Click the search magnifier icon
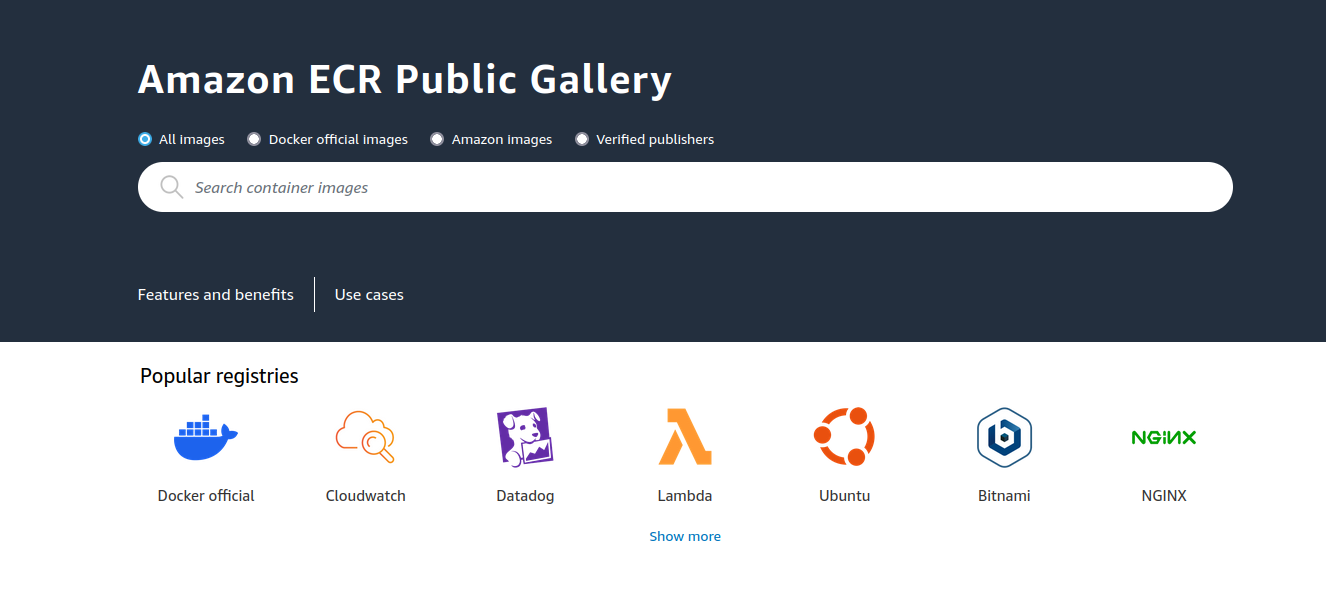Viewport: 1326px width, 594px height. (x=172, y=187)
